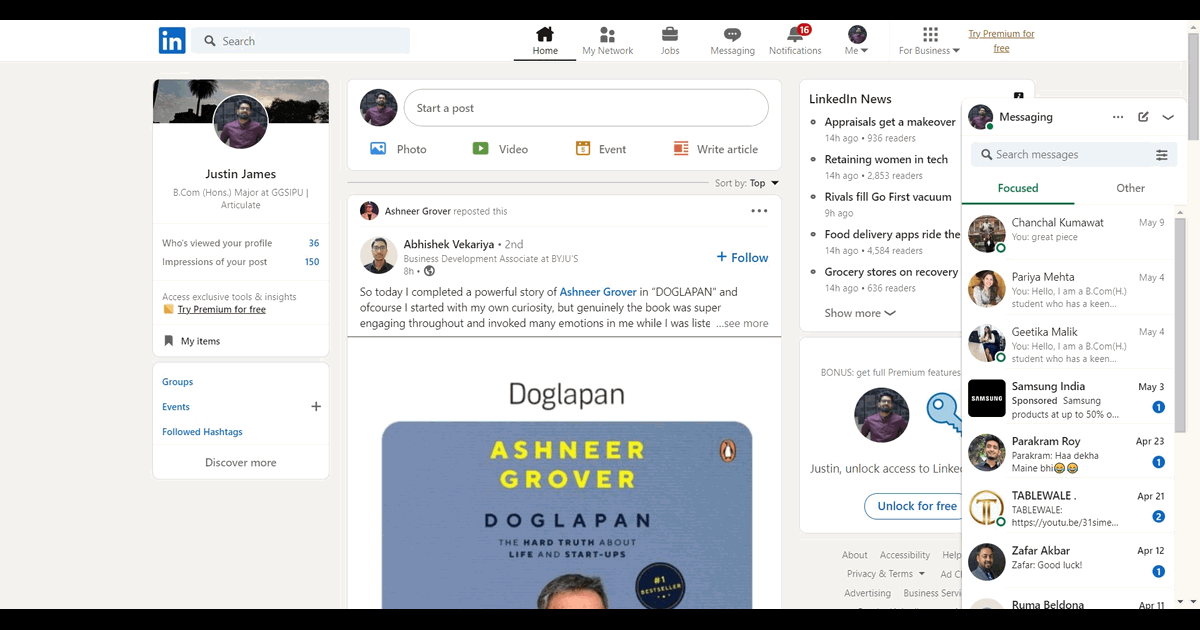Click the LinkedIn logo icon
Image resolution: width=1200 pixels, height=630 pixels.
pos(172,41)
